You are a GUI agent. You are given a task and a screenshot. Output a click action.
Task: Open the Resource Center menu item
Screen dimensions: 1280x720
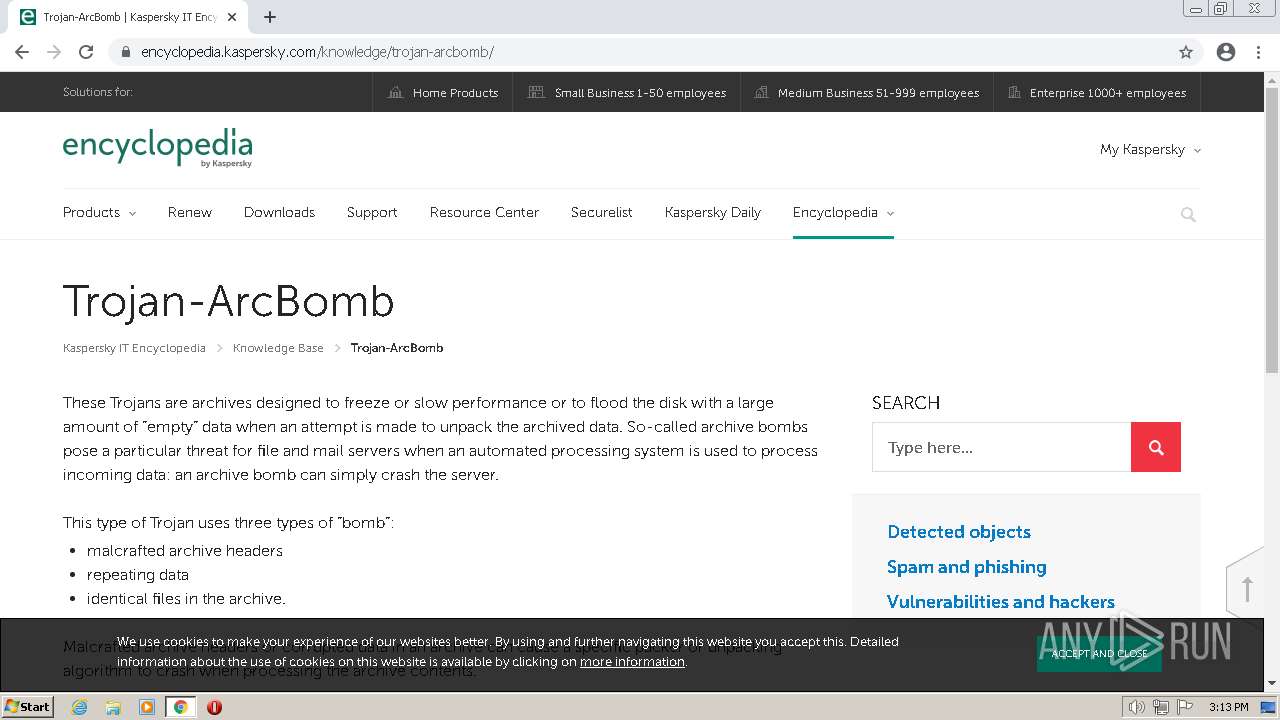(484, 212)
